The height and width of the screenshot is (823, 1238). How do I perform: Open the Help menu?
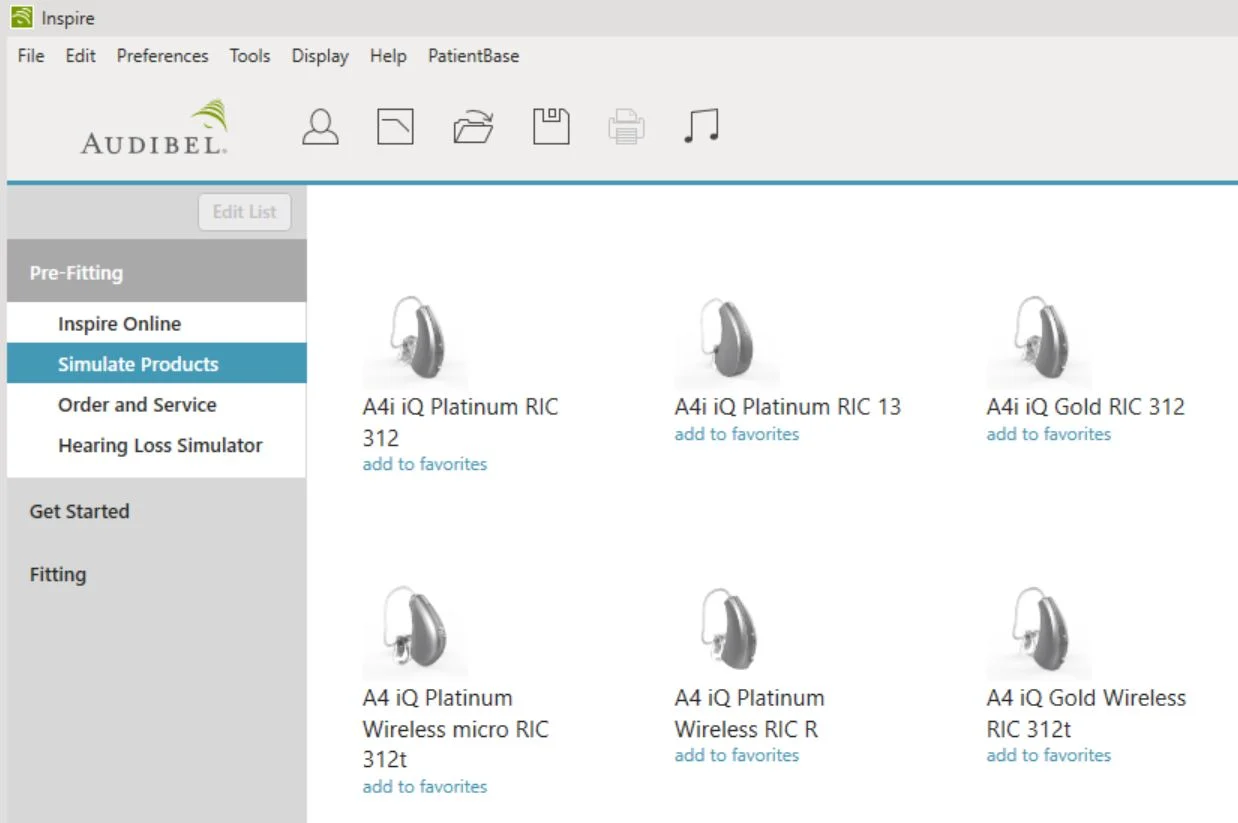pyautogui.click(x=388, y=56)
